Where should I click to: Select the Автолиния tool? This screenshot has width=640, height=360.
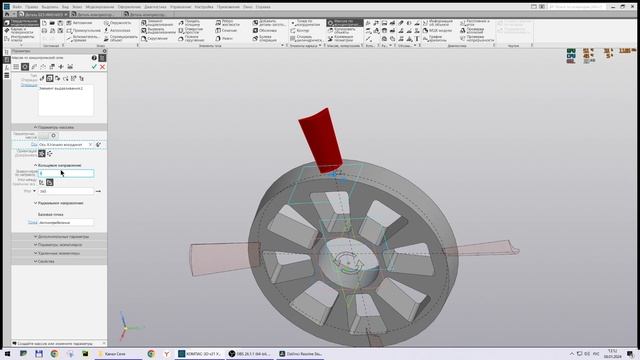(80, 23)
